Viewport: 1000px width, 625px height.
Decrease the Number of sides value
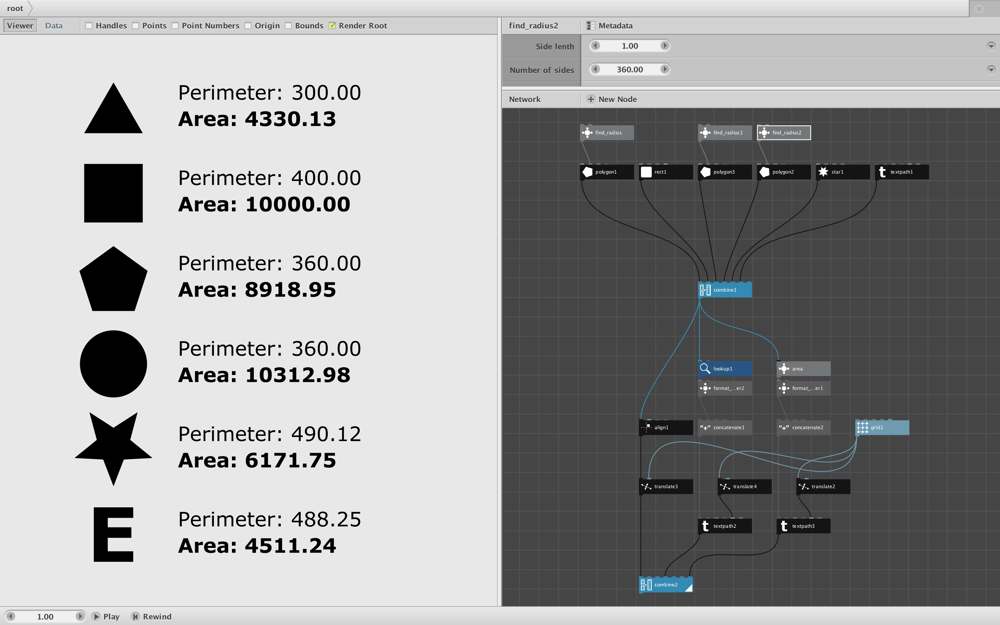point(596,70)
